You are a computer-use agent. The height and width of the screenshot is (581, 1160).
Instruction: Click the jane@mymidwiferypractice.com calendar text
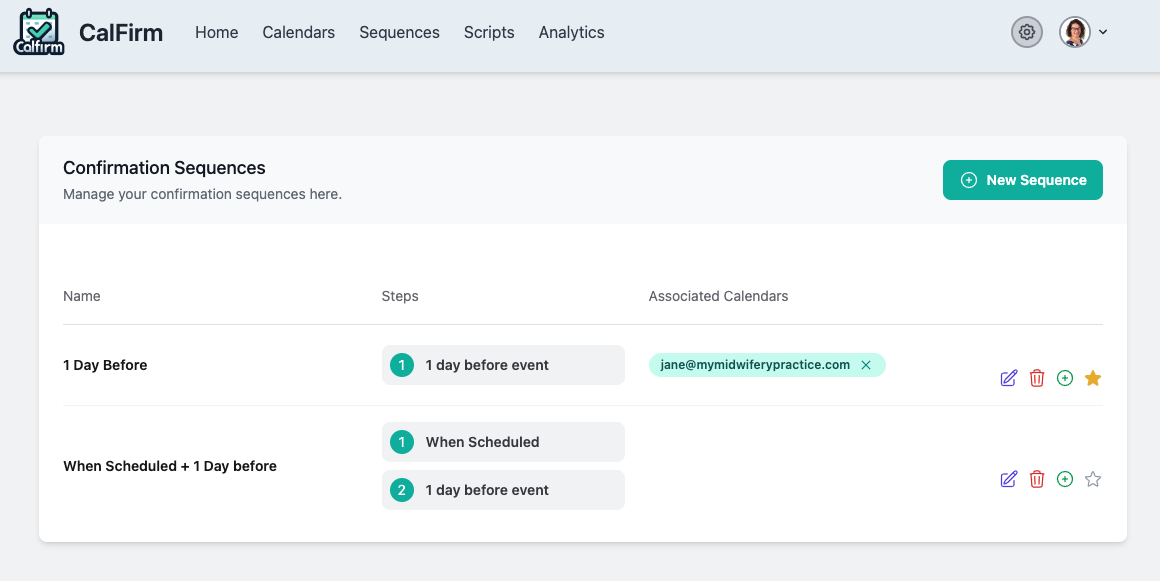pyautogui.click(x=755, y=365)
